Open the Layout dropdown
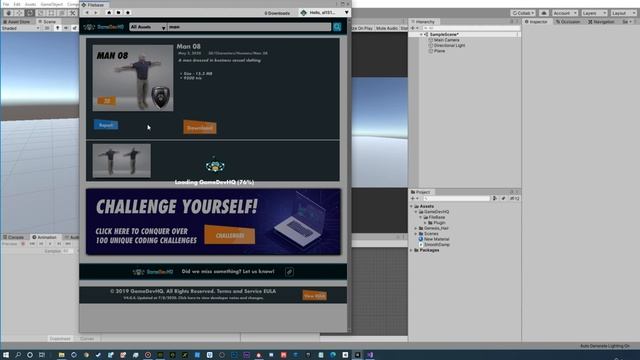Viewport: 640px width, 360px height. pos(623,13)
